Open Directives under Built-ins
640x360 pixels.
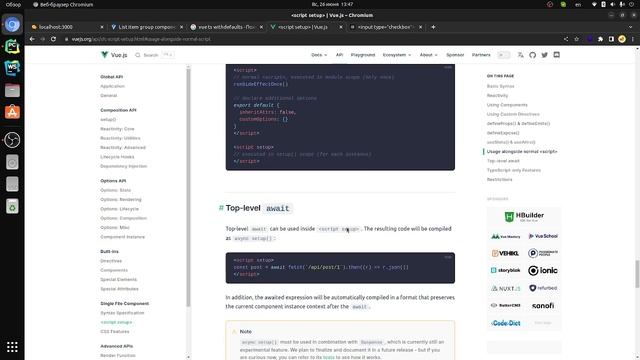[111, 261]
